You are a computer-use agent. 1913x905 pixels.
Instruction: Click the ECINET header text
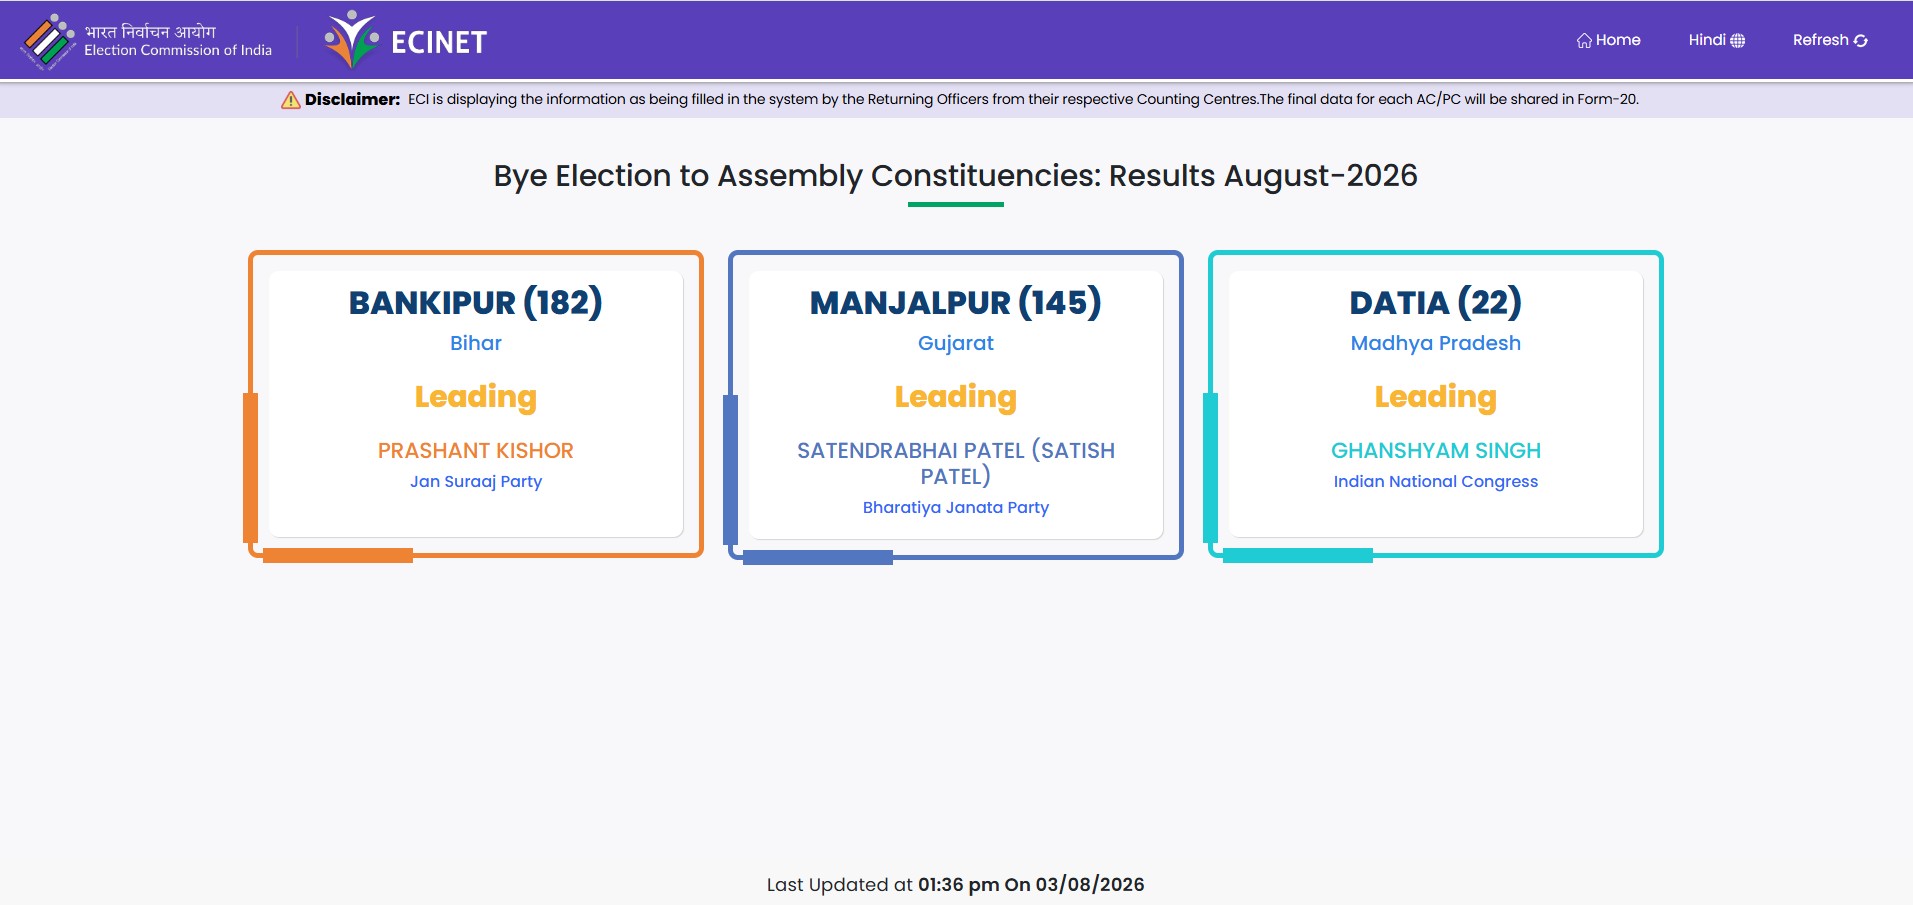pos(439,42)
